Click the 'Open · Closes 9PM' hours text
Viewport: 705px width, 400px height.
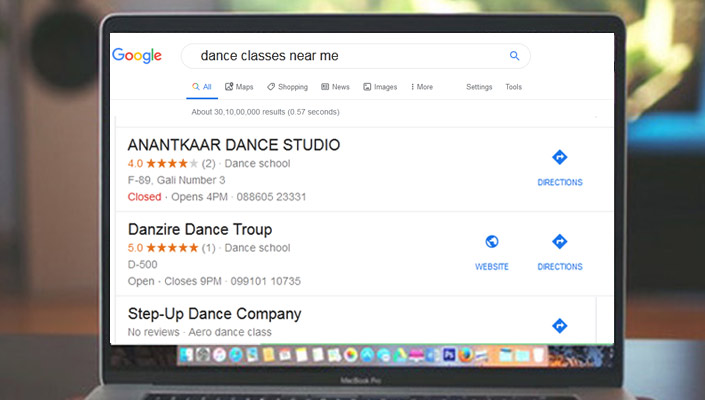pos(174,281)
